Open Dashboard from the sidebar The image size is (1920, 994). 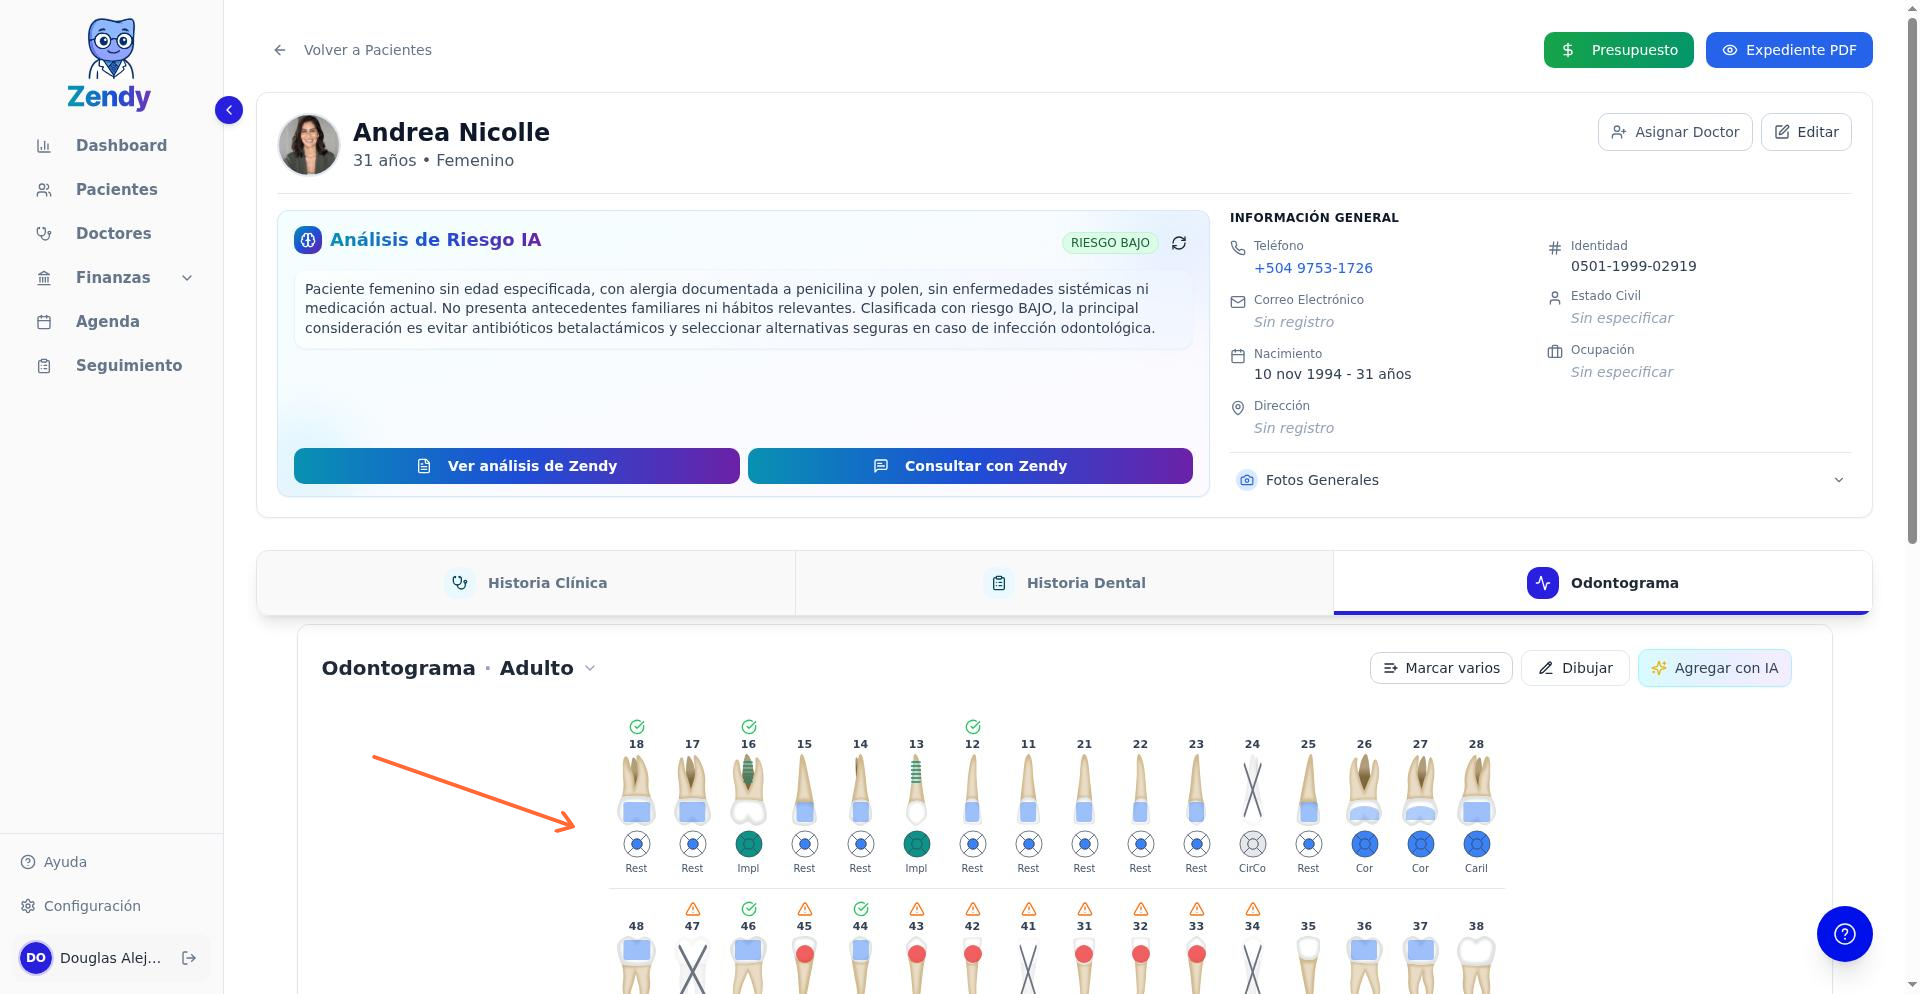121,146
